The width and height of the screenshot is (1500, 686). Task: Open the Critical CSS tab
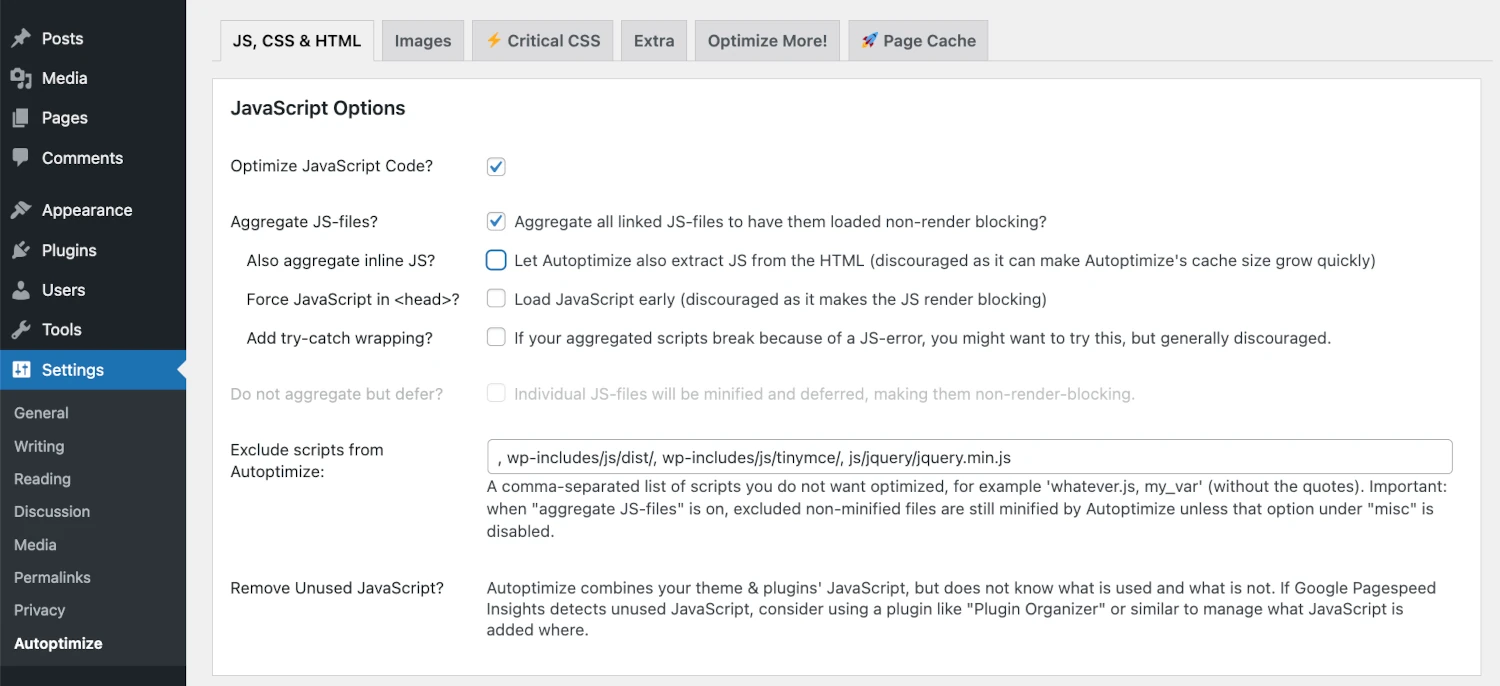click(x=543, y=41)
